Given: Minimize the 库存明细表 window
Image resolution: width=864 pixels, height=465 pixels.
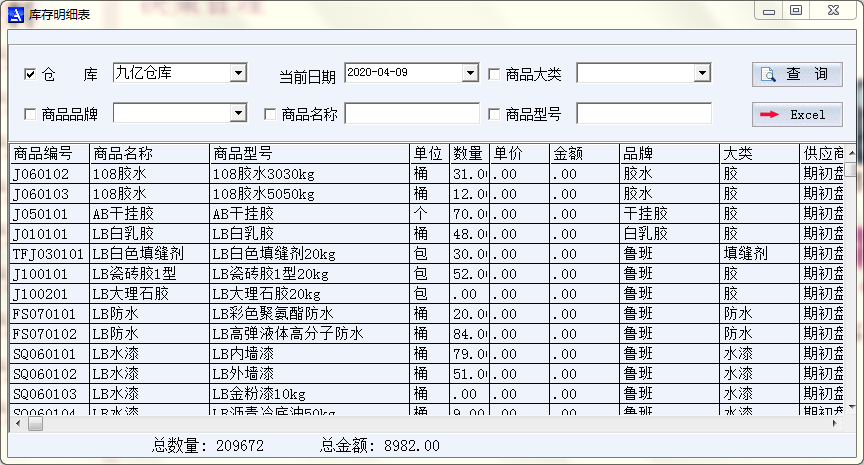Looking at the screenshot, I should 769,10.
